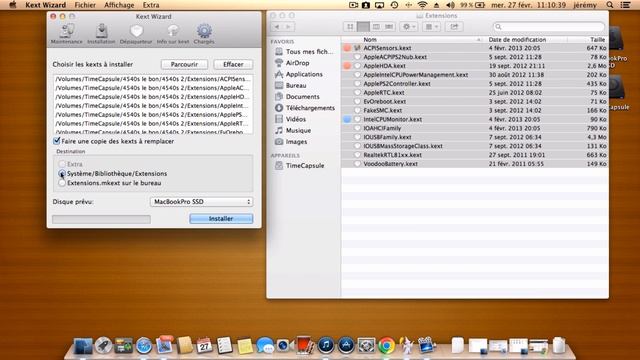Select Bureau in the Finder sidebar
This screenshot has width=640, height=360.
click(x=296, y=85)
